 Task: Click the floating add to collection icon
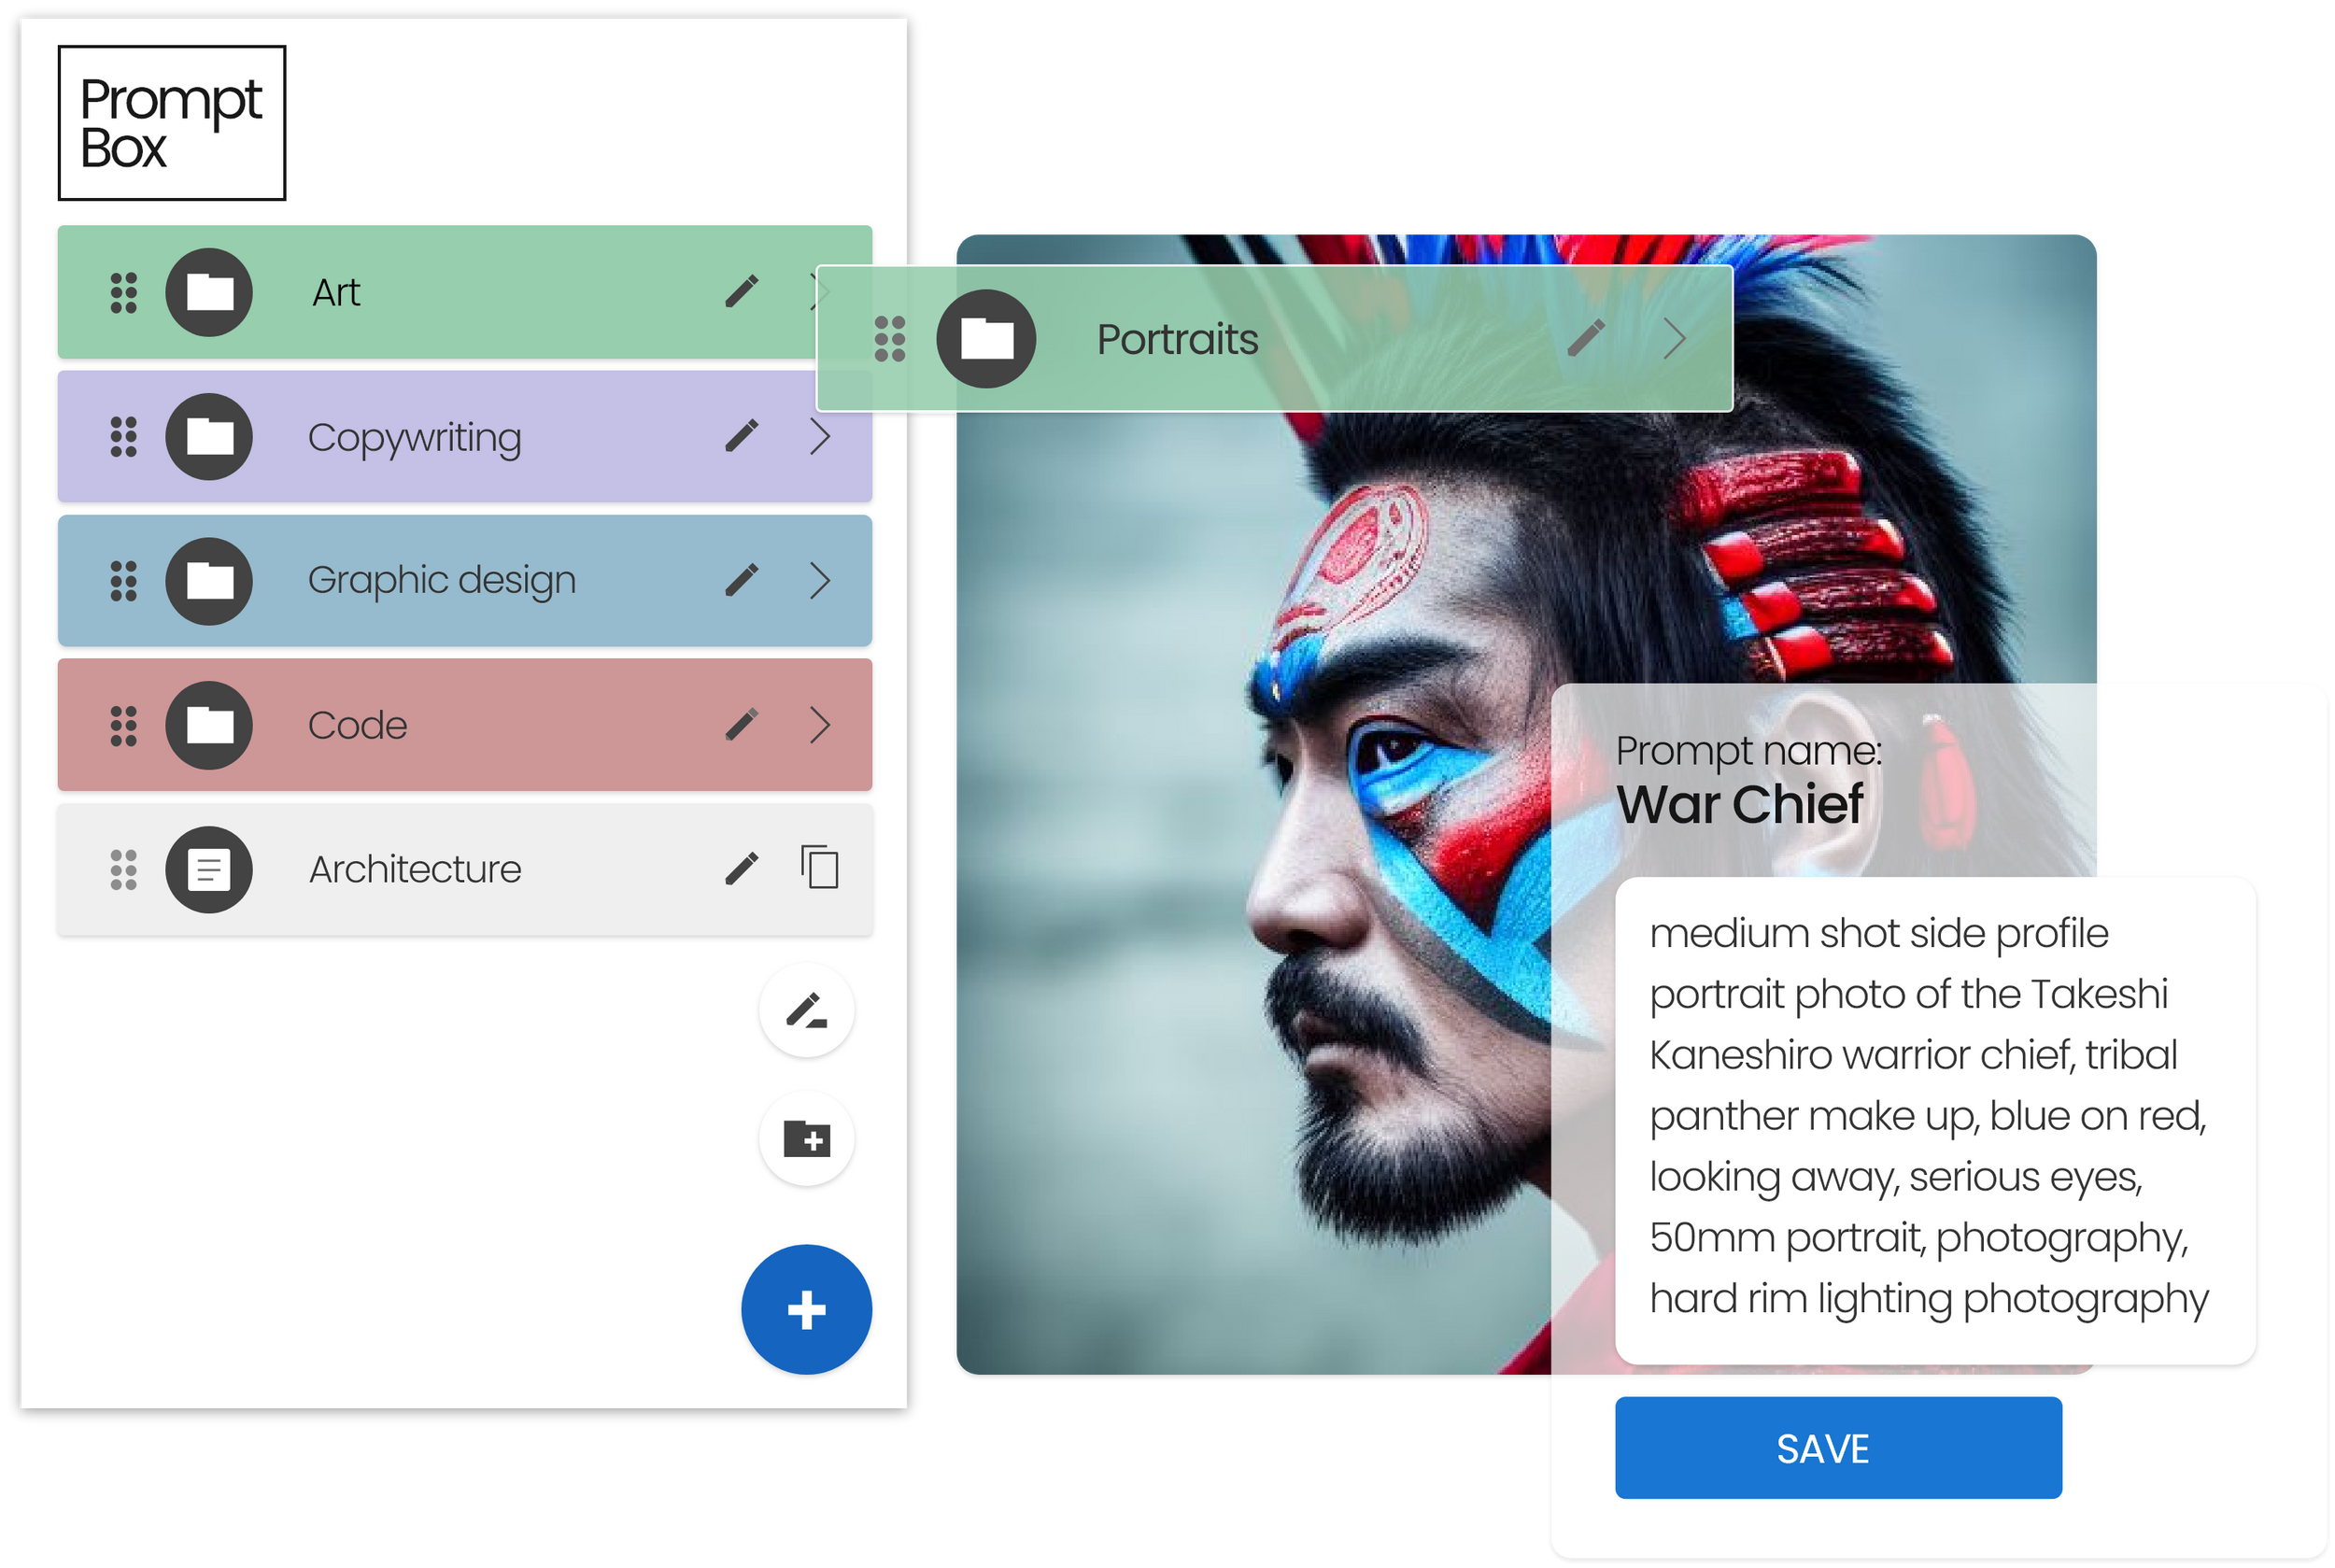[x=807, y=1137]
